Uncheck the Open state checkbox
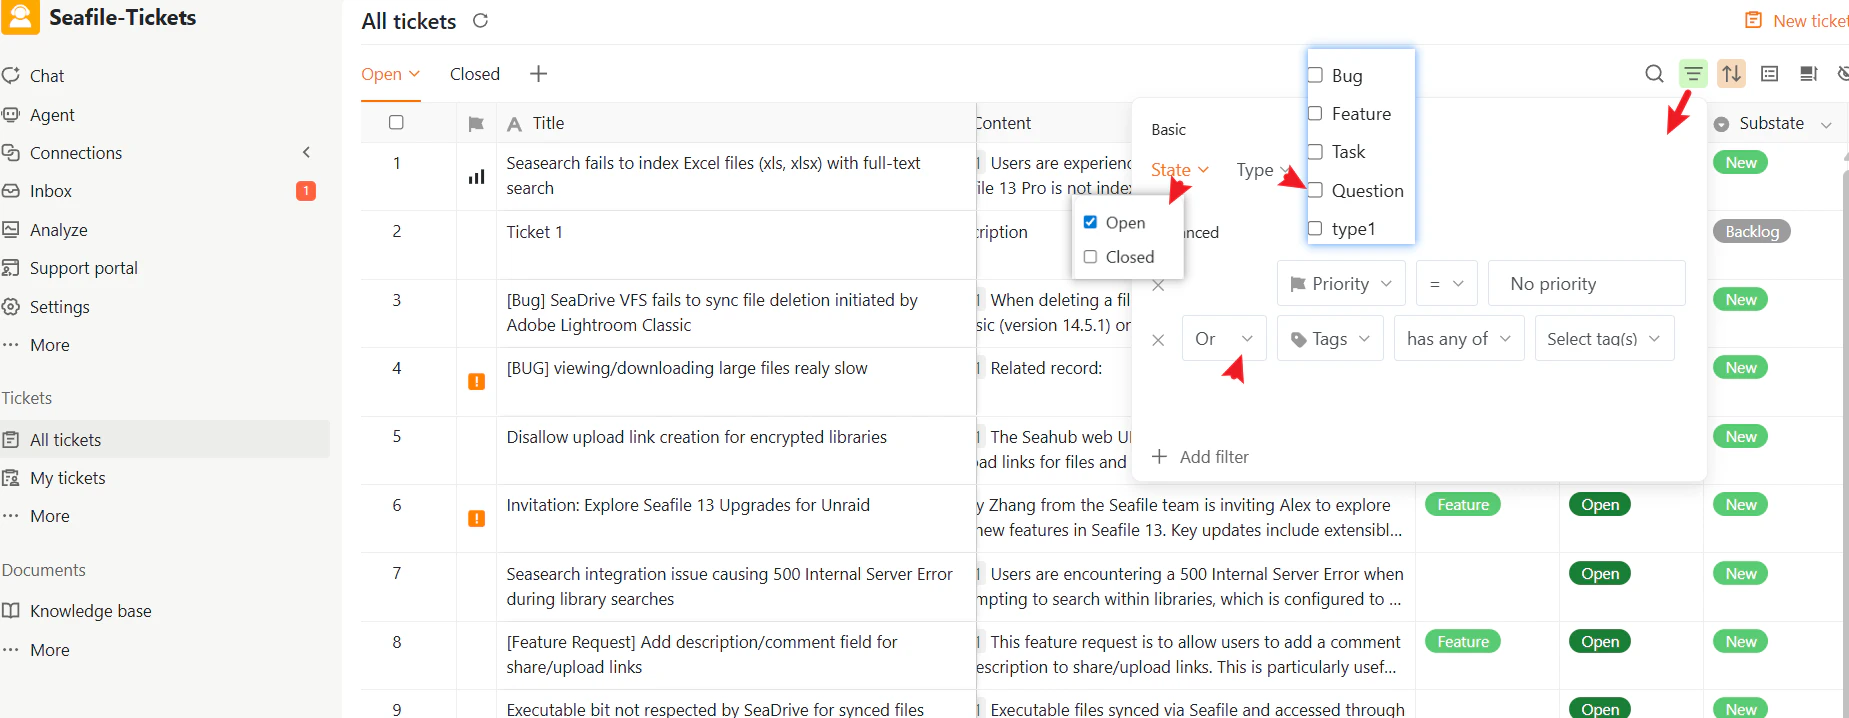 coord(1090,222)
